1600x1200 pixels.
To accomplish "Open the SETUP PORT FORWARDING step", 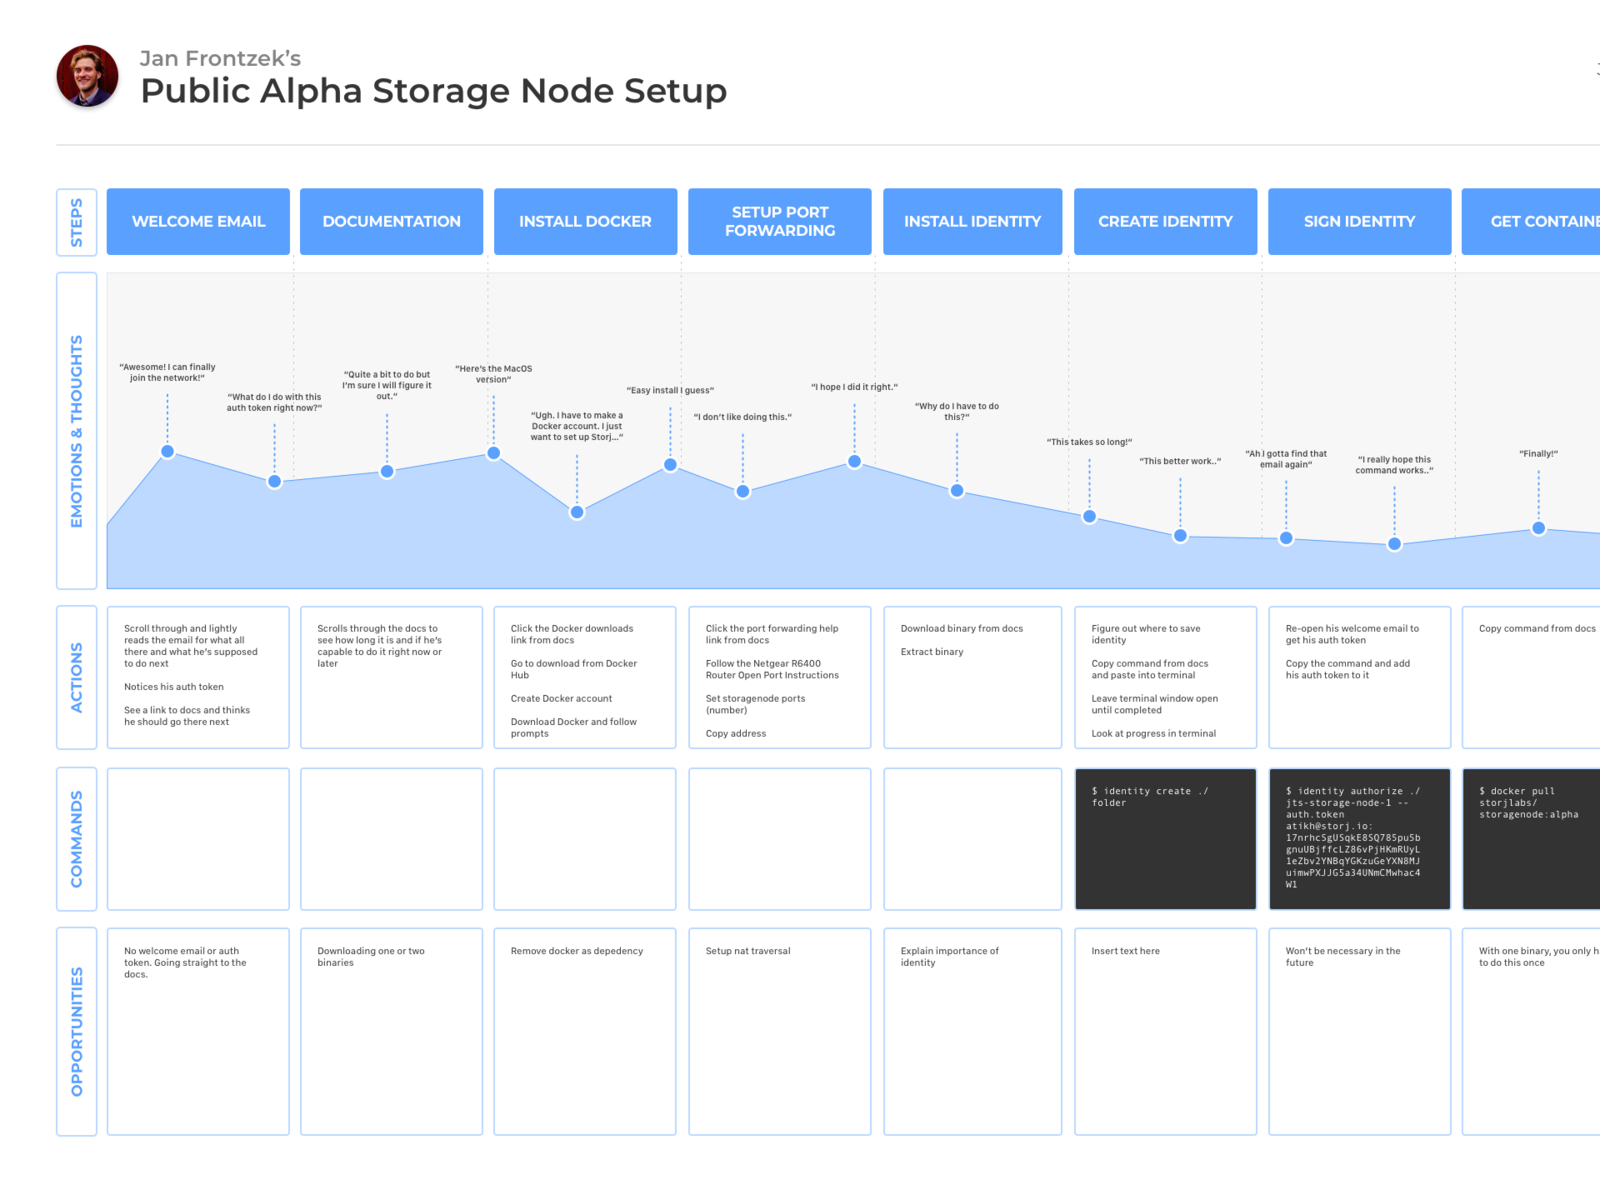I will click(779, 221).
